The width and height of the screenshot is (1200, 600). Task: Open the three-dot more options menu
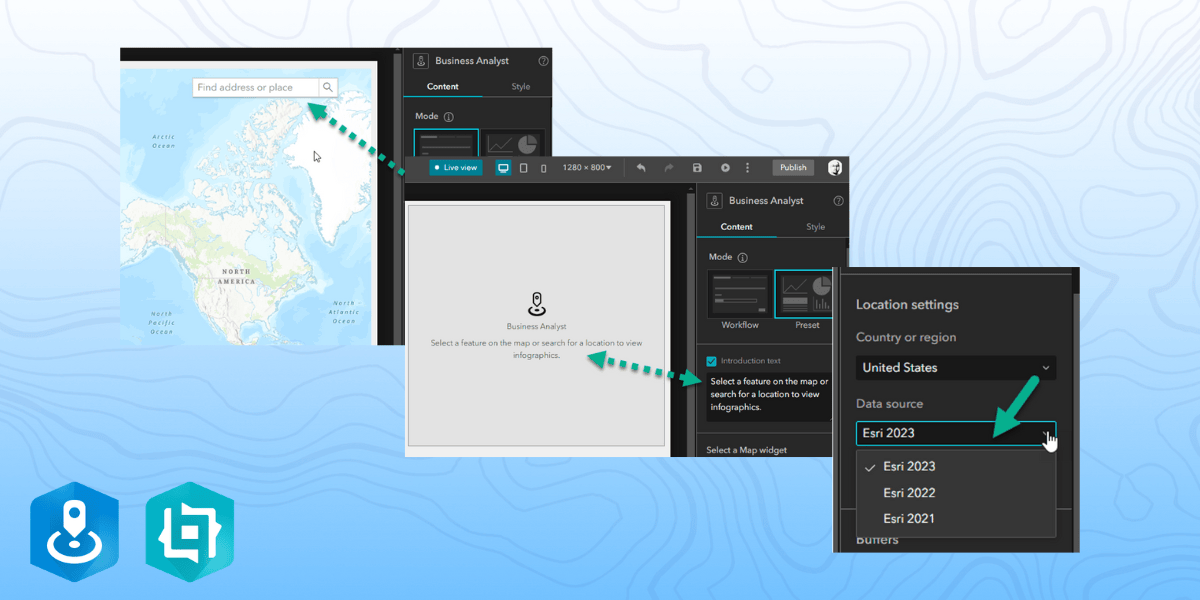click(x=747, y=168)
